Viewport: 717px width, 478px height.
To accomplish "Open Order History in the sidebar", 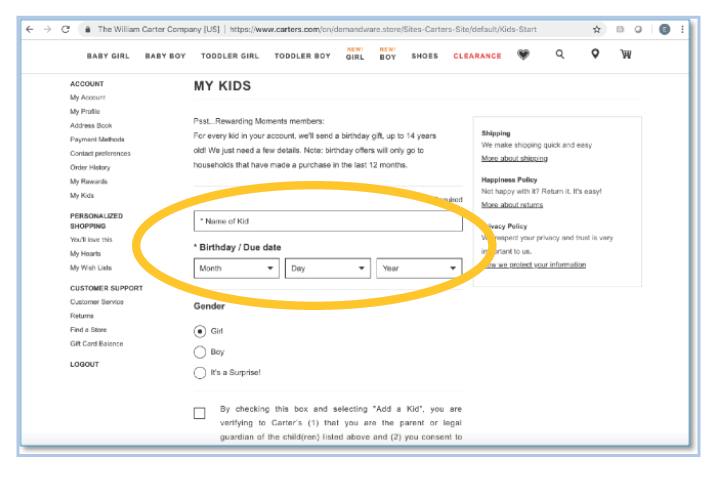I will tap(90, 167).
